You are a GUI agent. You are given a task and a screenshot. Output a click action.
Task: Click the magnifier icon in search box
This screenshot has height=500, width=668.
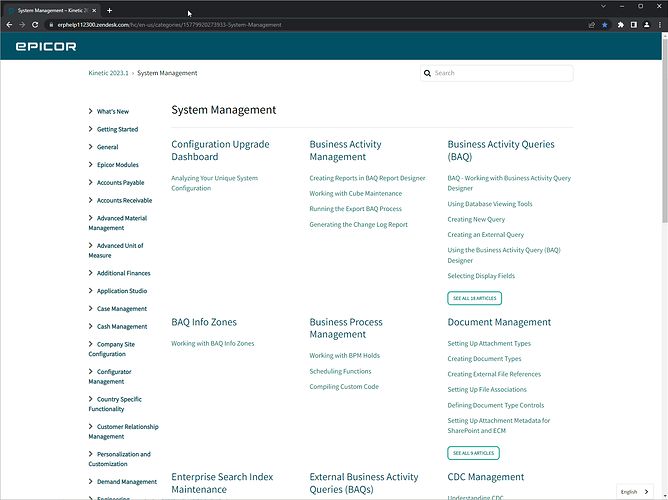coord(427,73)
